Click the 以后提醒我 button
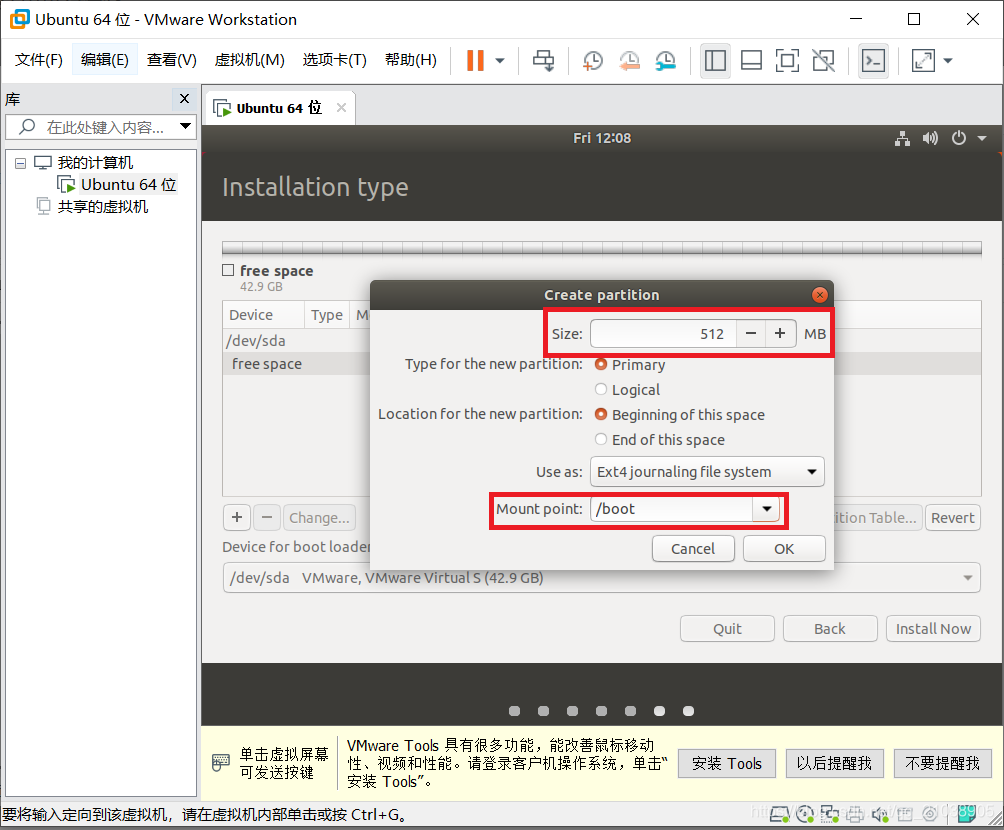Screen dimensions: 1004x830 pos(834,763)
